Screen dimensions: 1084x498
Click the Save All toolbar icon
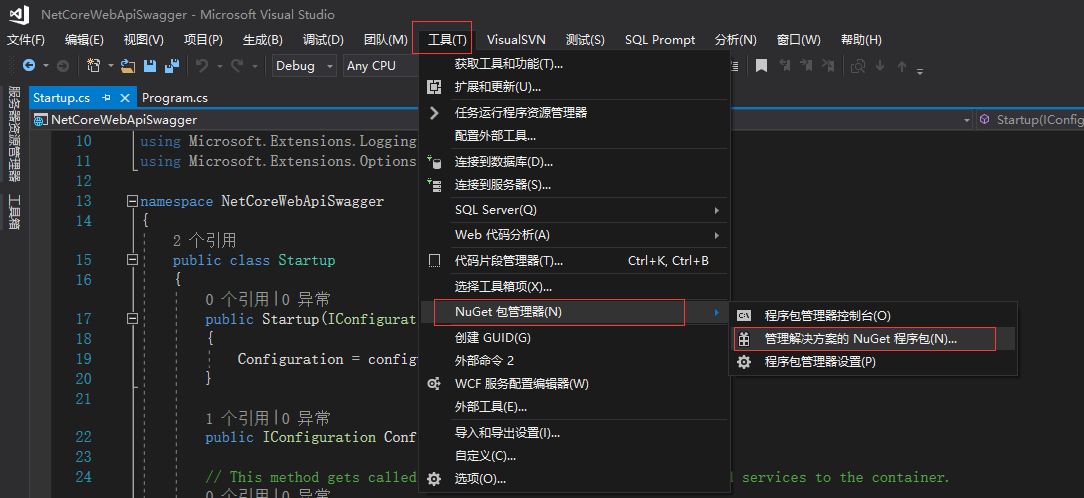[x=171, y=66]
